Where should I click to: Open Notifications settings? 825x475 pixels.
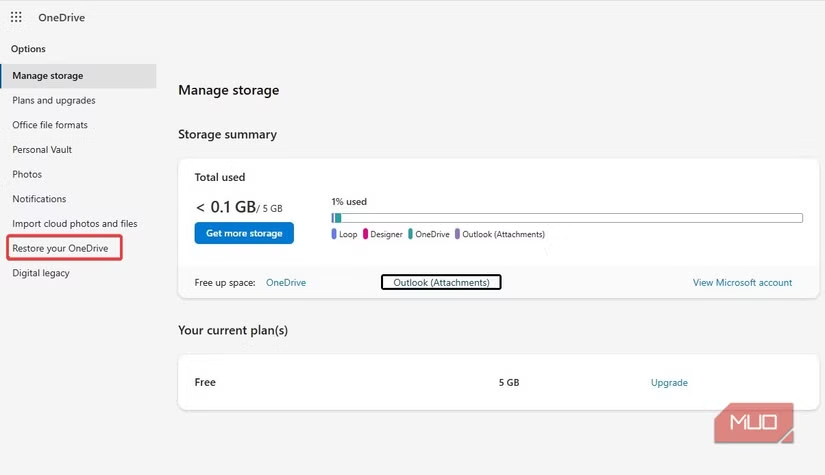tap(39, 199)
